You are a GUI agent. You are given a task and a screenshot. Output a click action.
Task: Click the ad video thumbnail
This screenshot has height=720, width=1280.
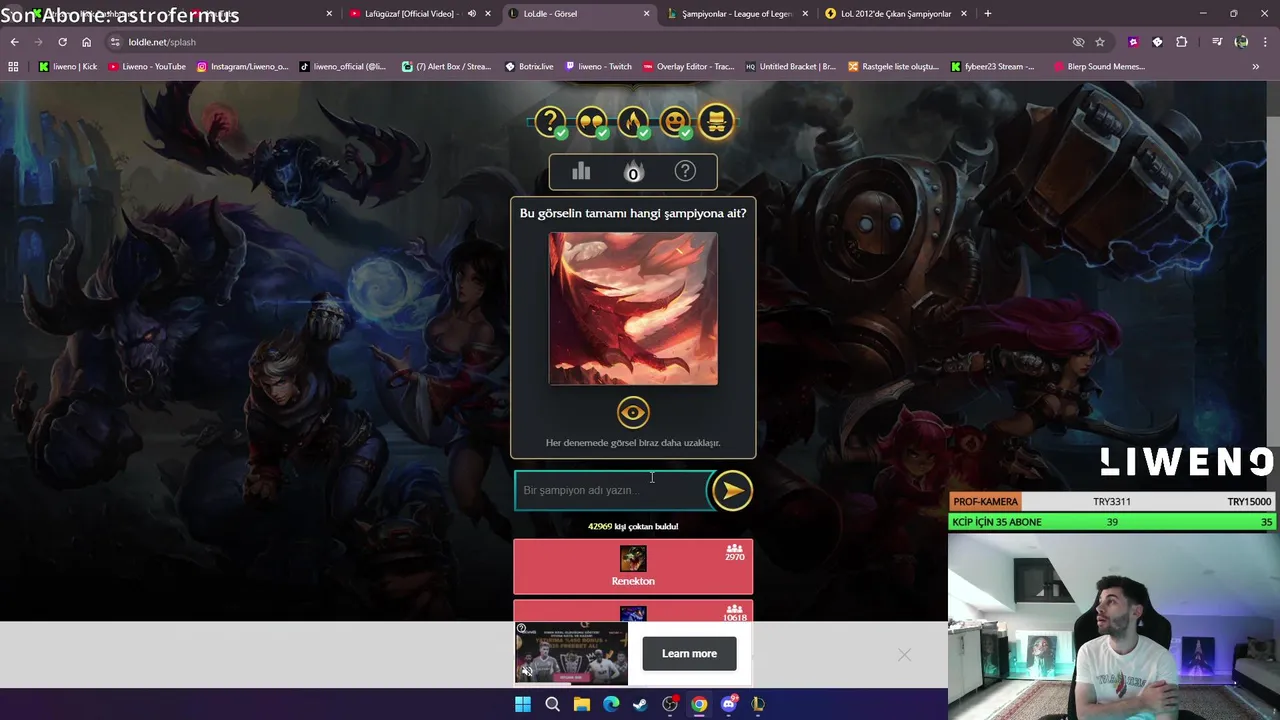pyautogui.click(x=571, y=654)
